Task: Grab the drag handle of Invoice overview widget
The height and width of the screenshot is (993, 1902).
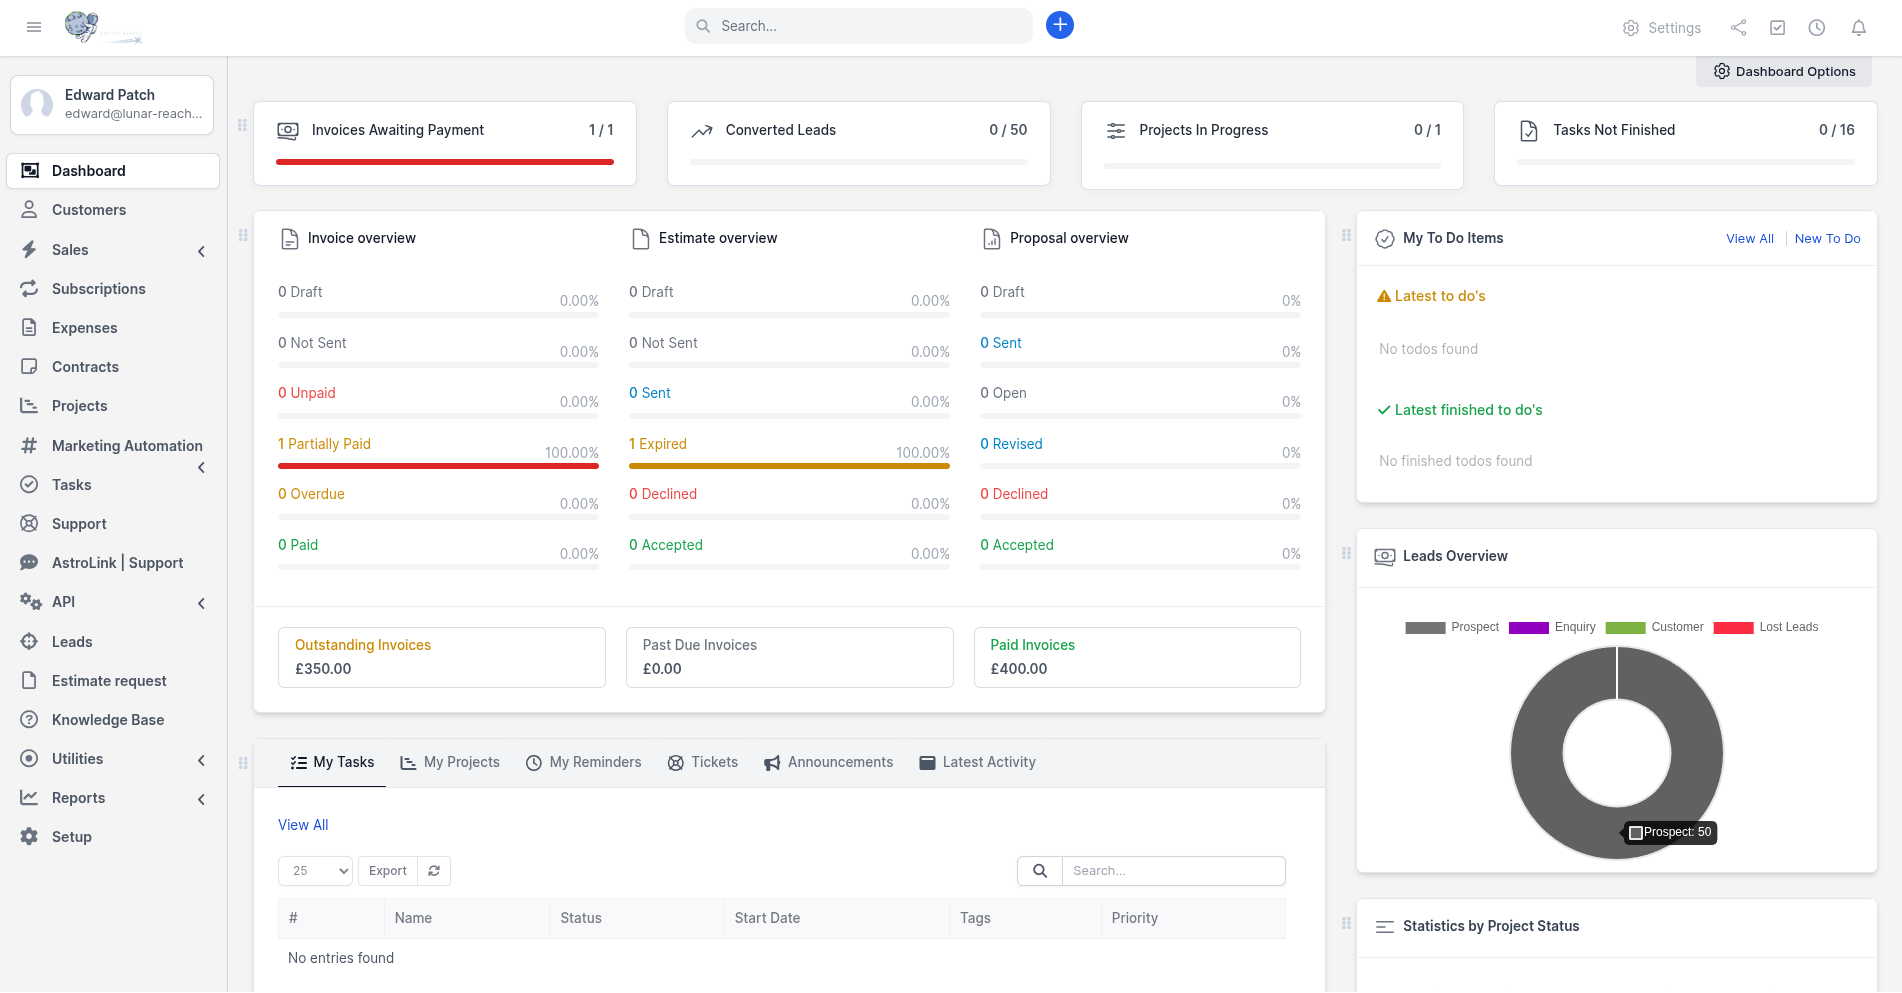Action: 243,236
